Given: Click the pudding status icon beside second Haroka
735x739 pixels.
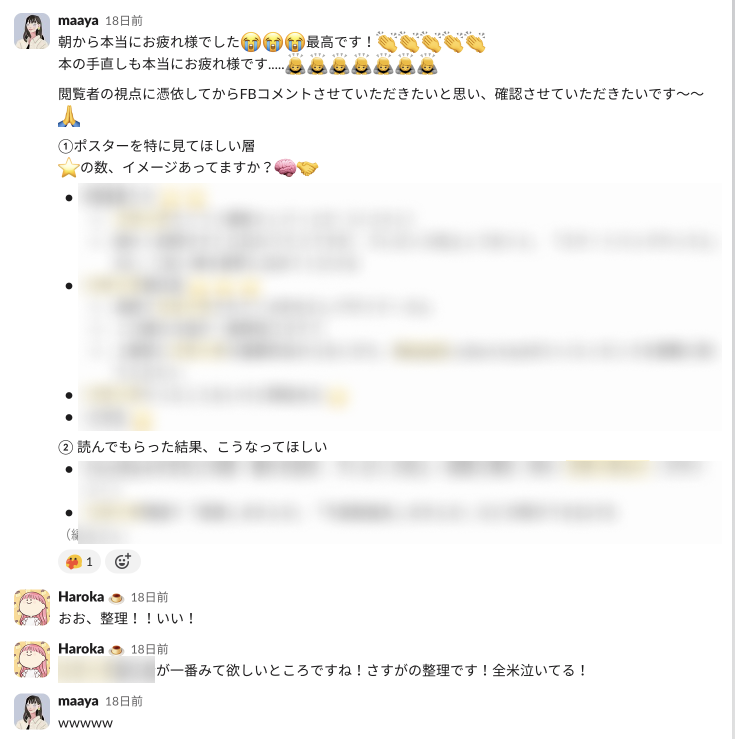Looking at the screenshot, I should click(x=116, y=650).
